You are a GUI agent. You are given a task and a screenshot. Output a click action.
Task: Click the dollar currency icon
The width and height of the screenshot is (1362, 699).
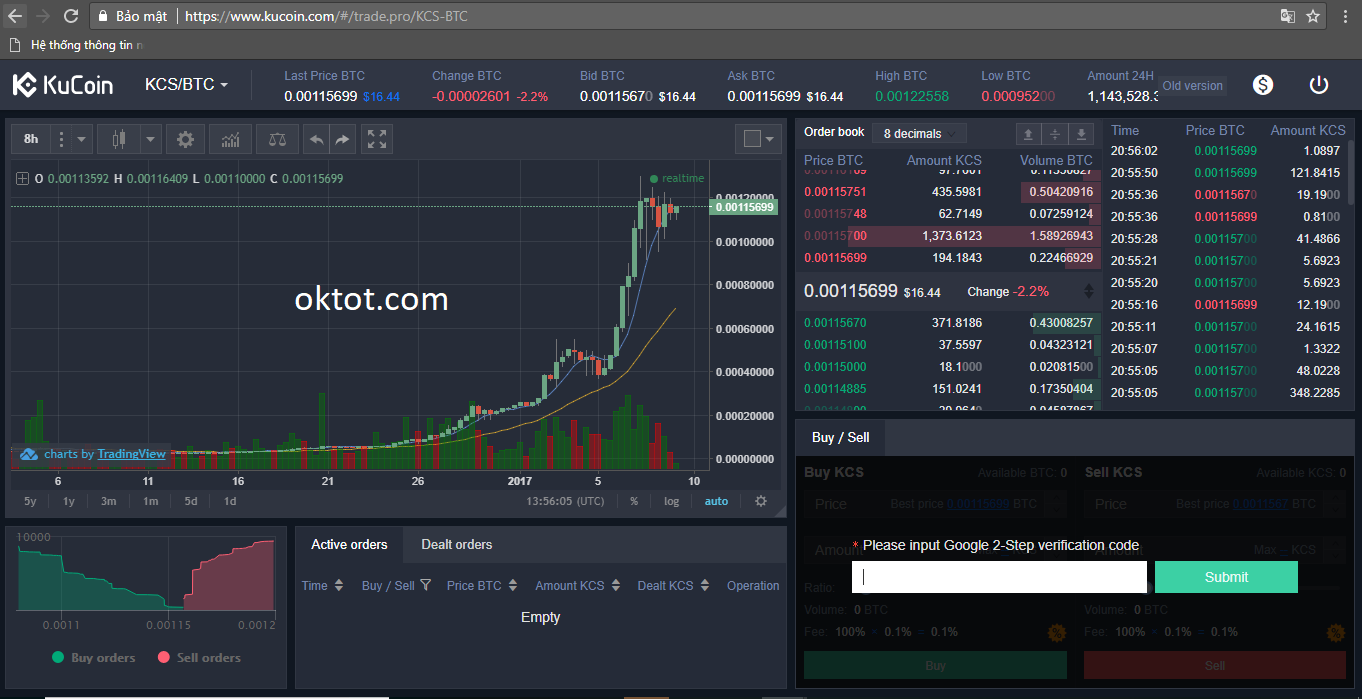(x=1263, y=85)
